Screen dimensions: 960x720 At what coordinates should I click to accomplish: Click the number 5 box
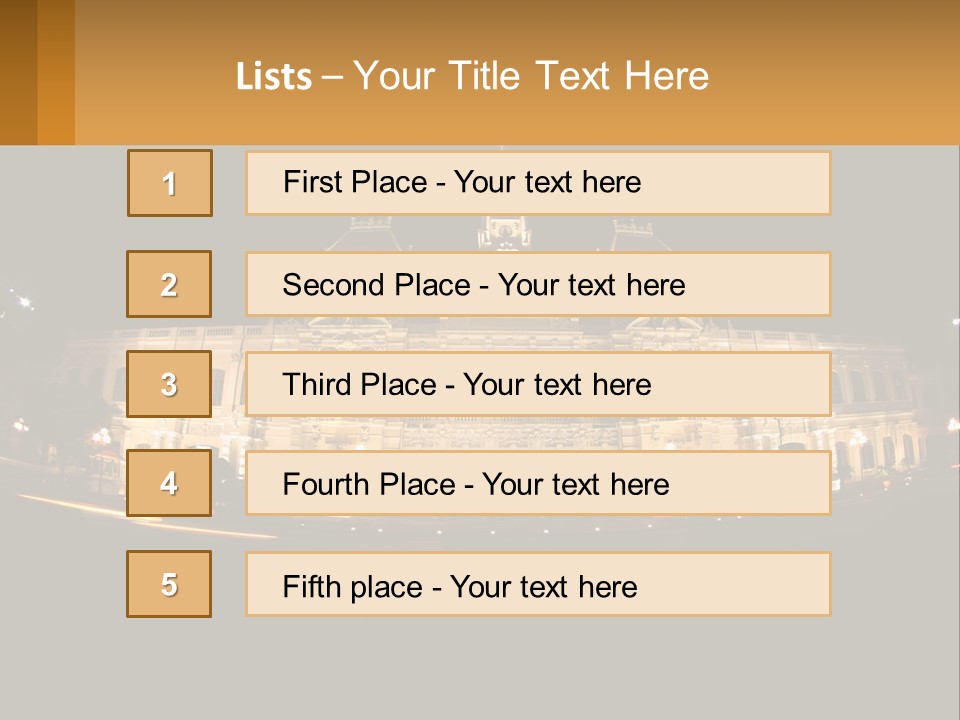169,584
